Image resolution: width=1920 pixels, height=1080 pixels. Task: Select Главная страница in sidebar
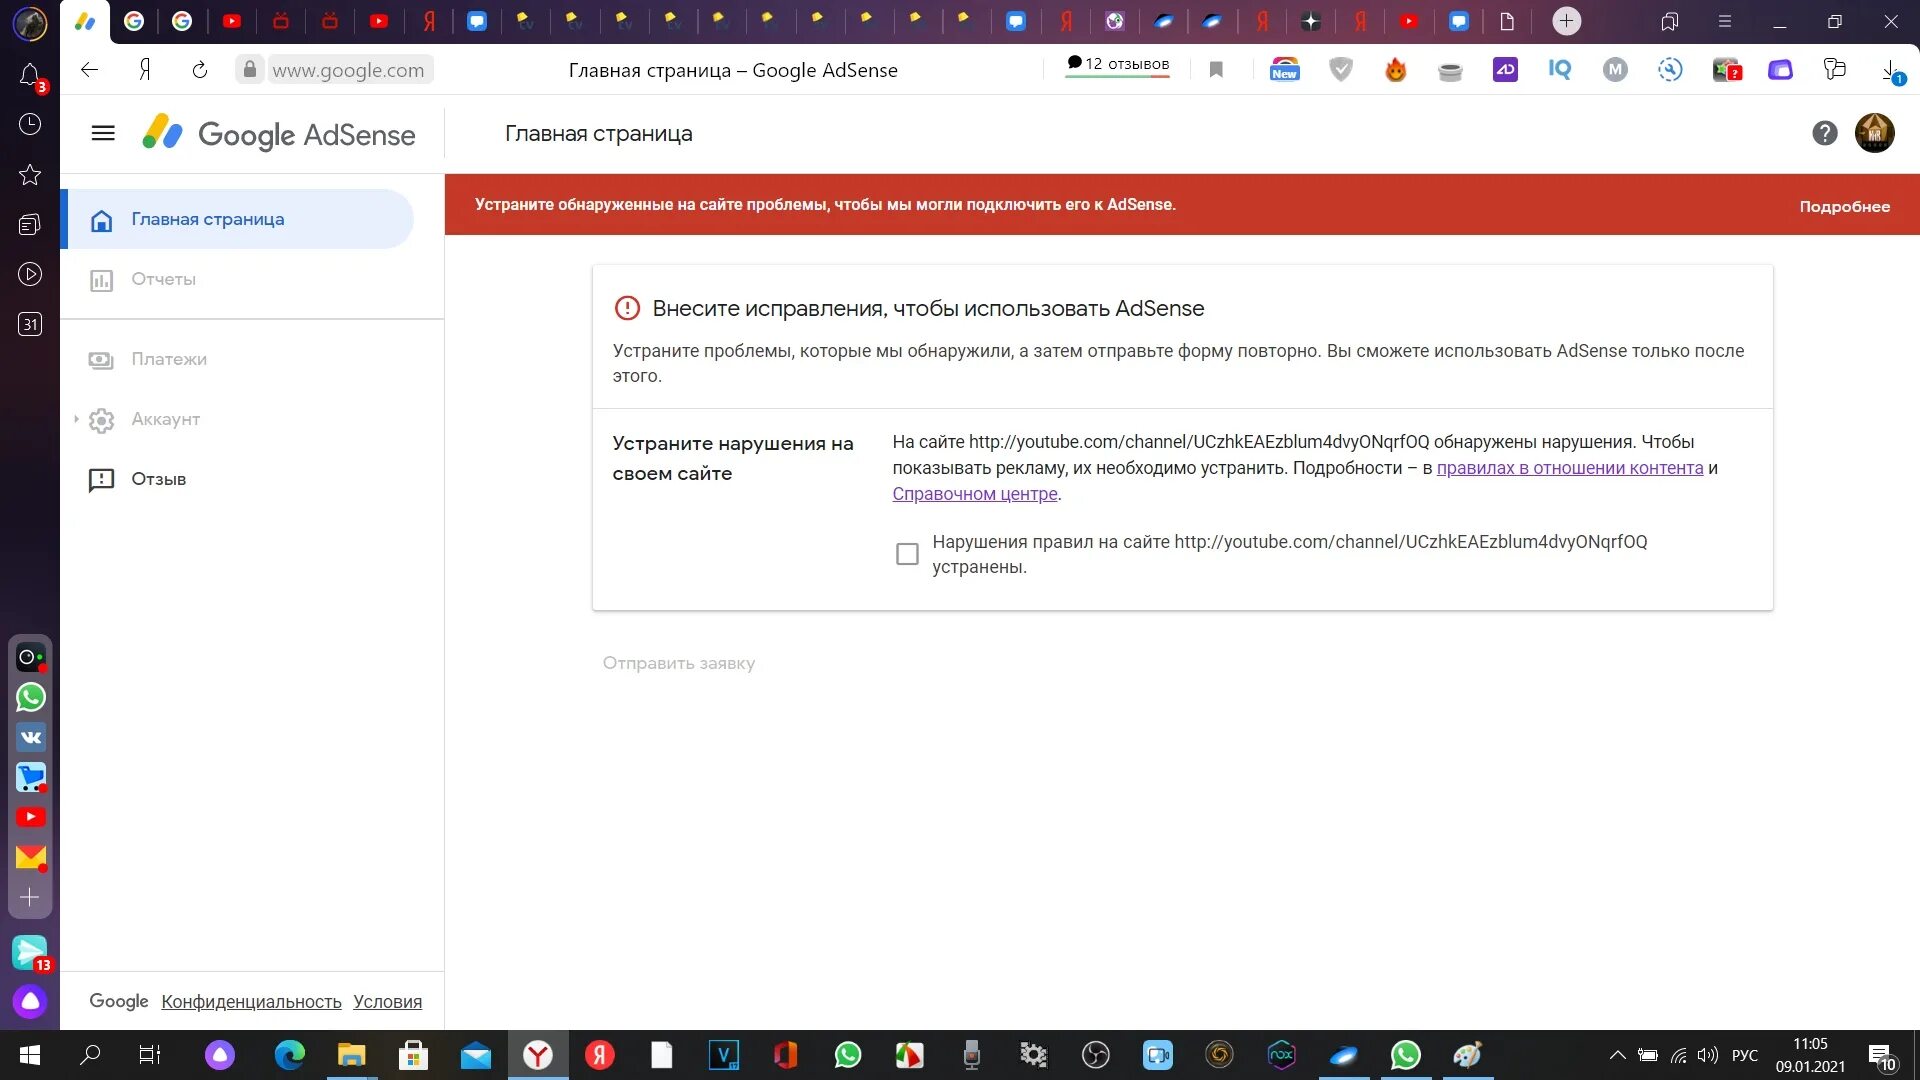tap(238, 219)
